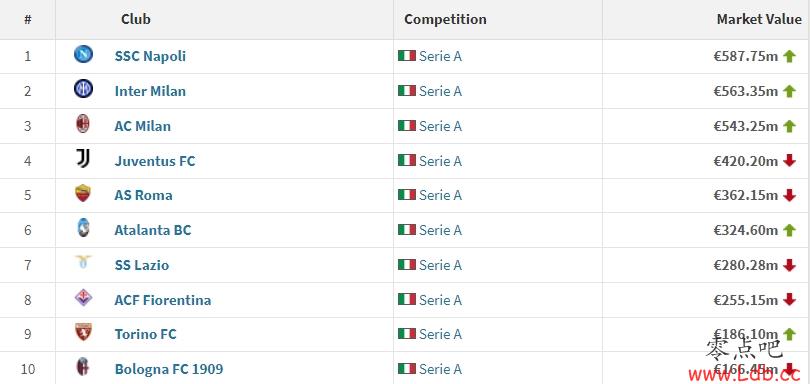Click the SS Lazio eagle crest
Image resolution: width=810 pixels, height=384 pixels.
[x=83, y=262]
